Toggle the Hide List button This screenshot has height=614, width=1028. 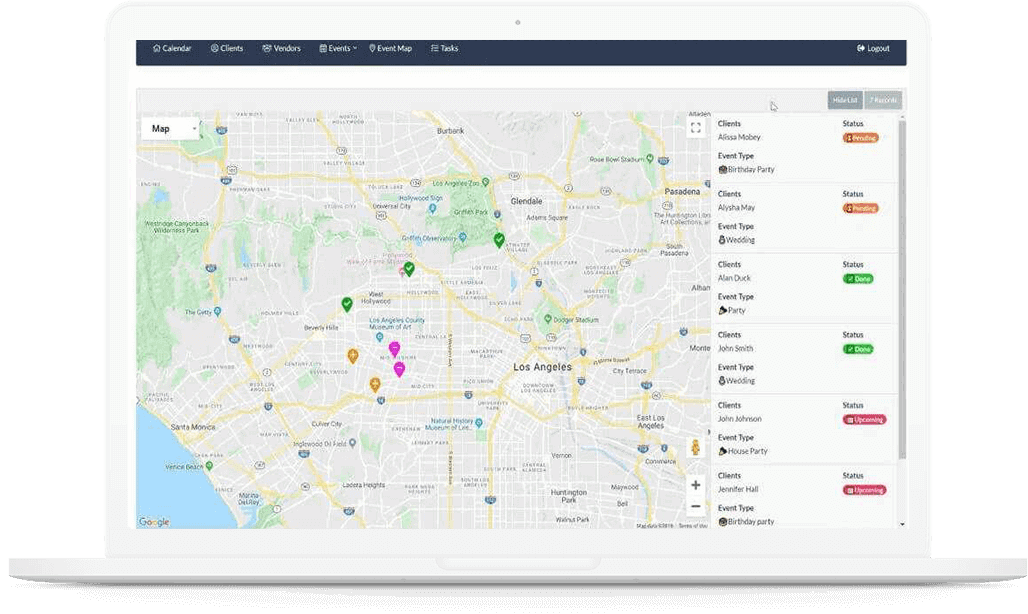tap(844, 100)
